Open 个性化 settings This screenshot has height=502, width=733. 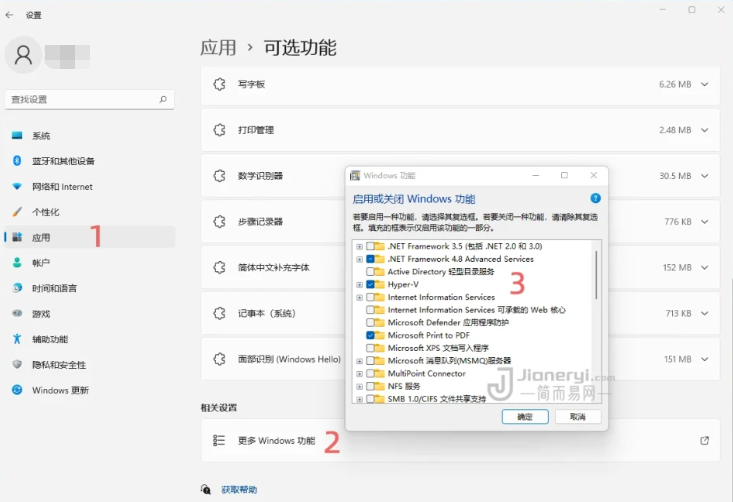89,212
